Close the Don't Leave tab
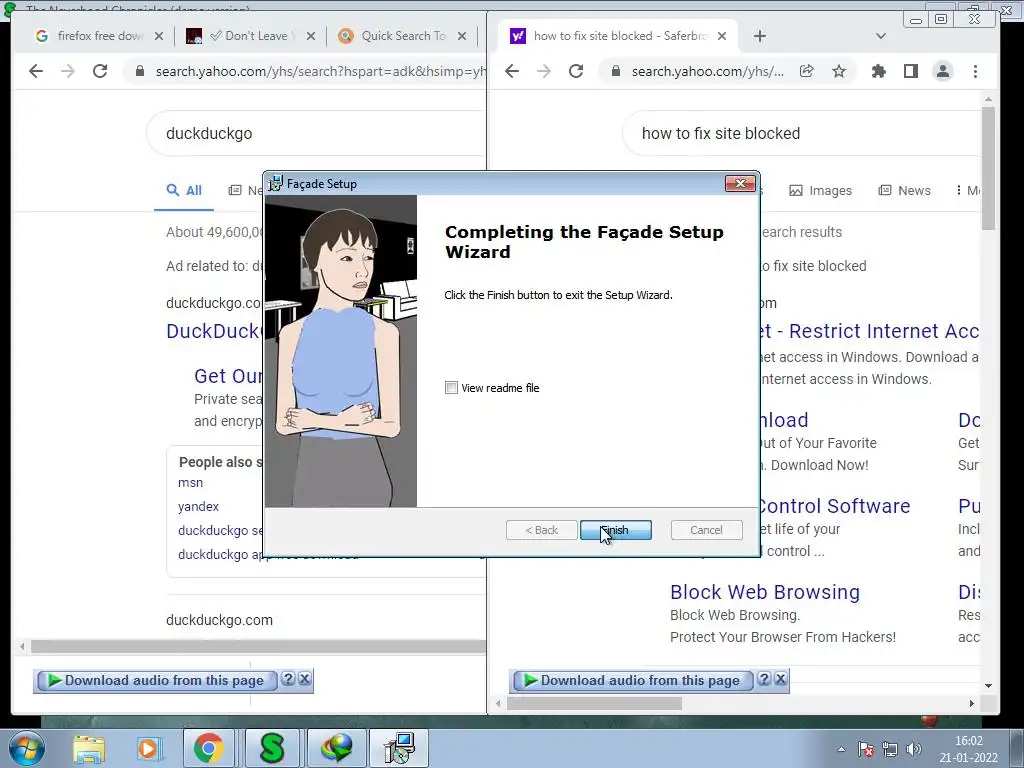 tap(311, 36)
